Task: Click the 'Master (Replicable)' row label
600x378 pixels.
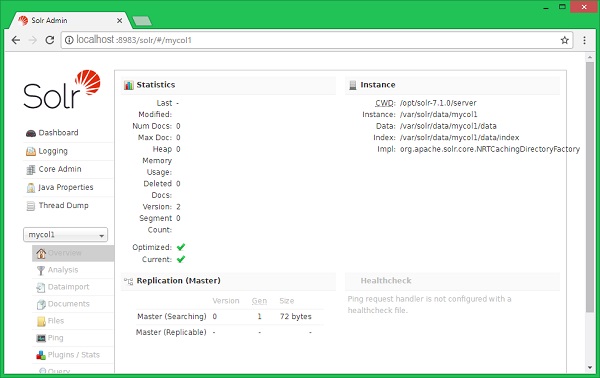Action: pyautogui.click(x=171, y=332)
